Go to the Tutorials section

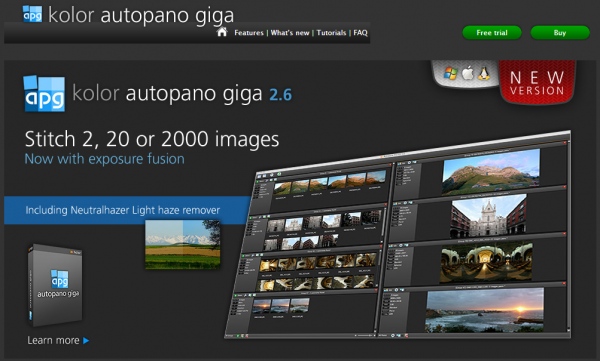coord(331,33)
